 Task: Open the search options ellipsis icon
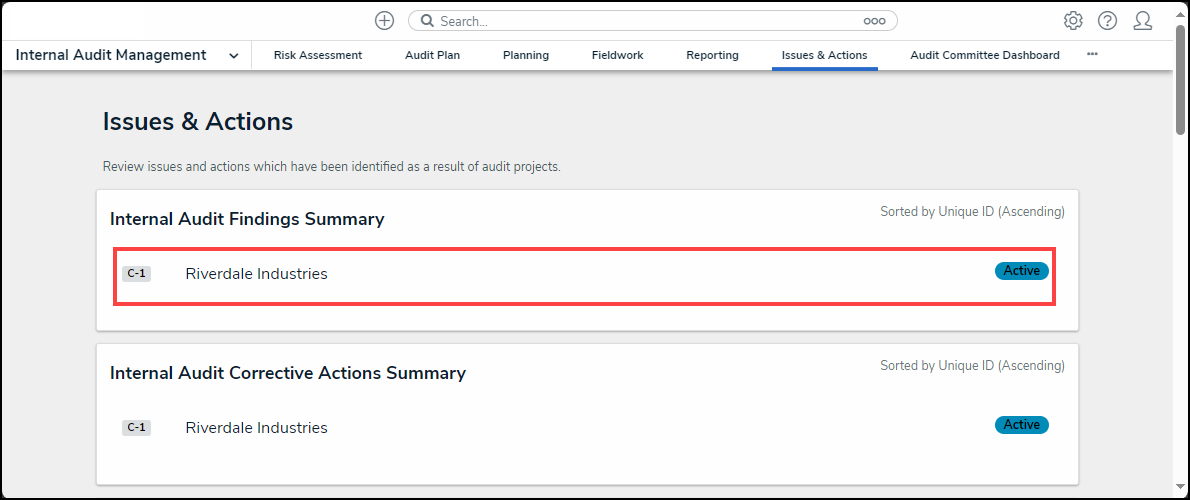click(x=874, y=21)
